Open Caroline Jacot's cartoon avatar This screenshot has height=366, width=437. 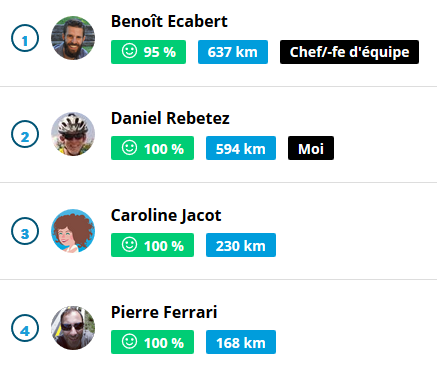[x=73, y=231]
